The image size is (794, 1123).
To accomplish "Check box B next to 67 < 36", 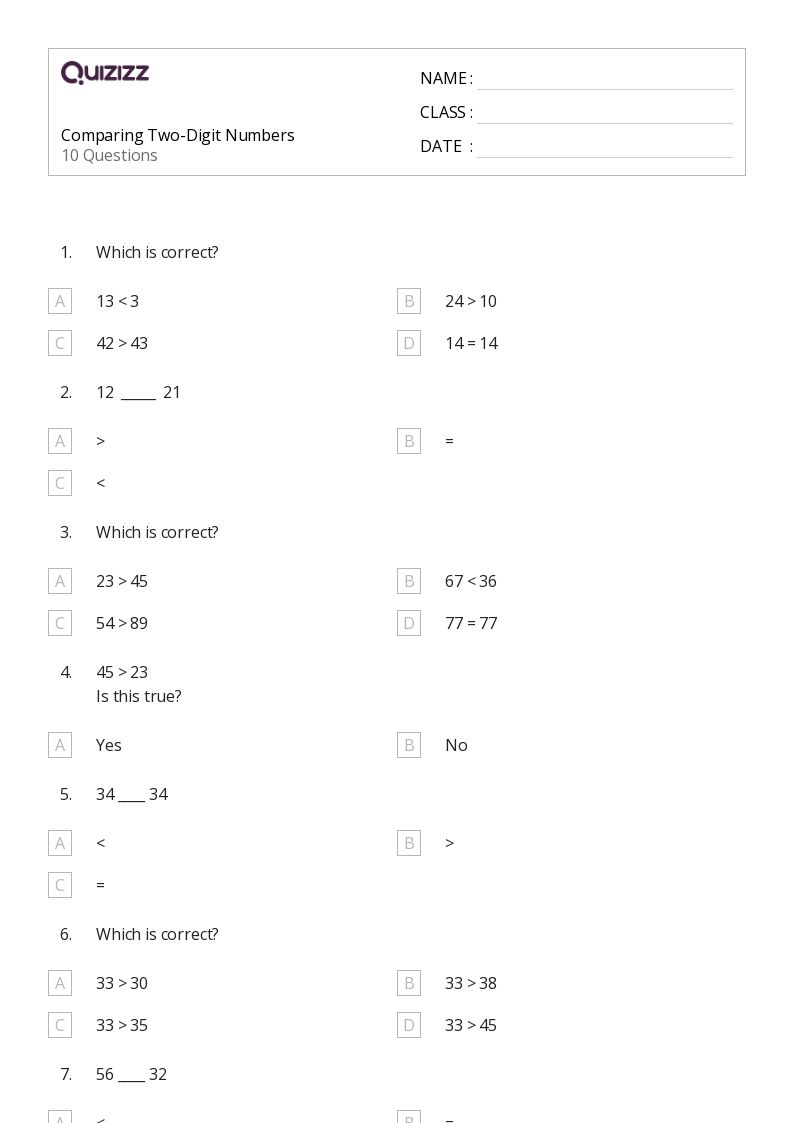I will coord(409,581).
